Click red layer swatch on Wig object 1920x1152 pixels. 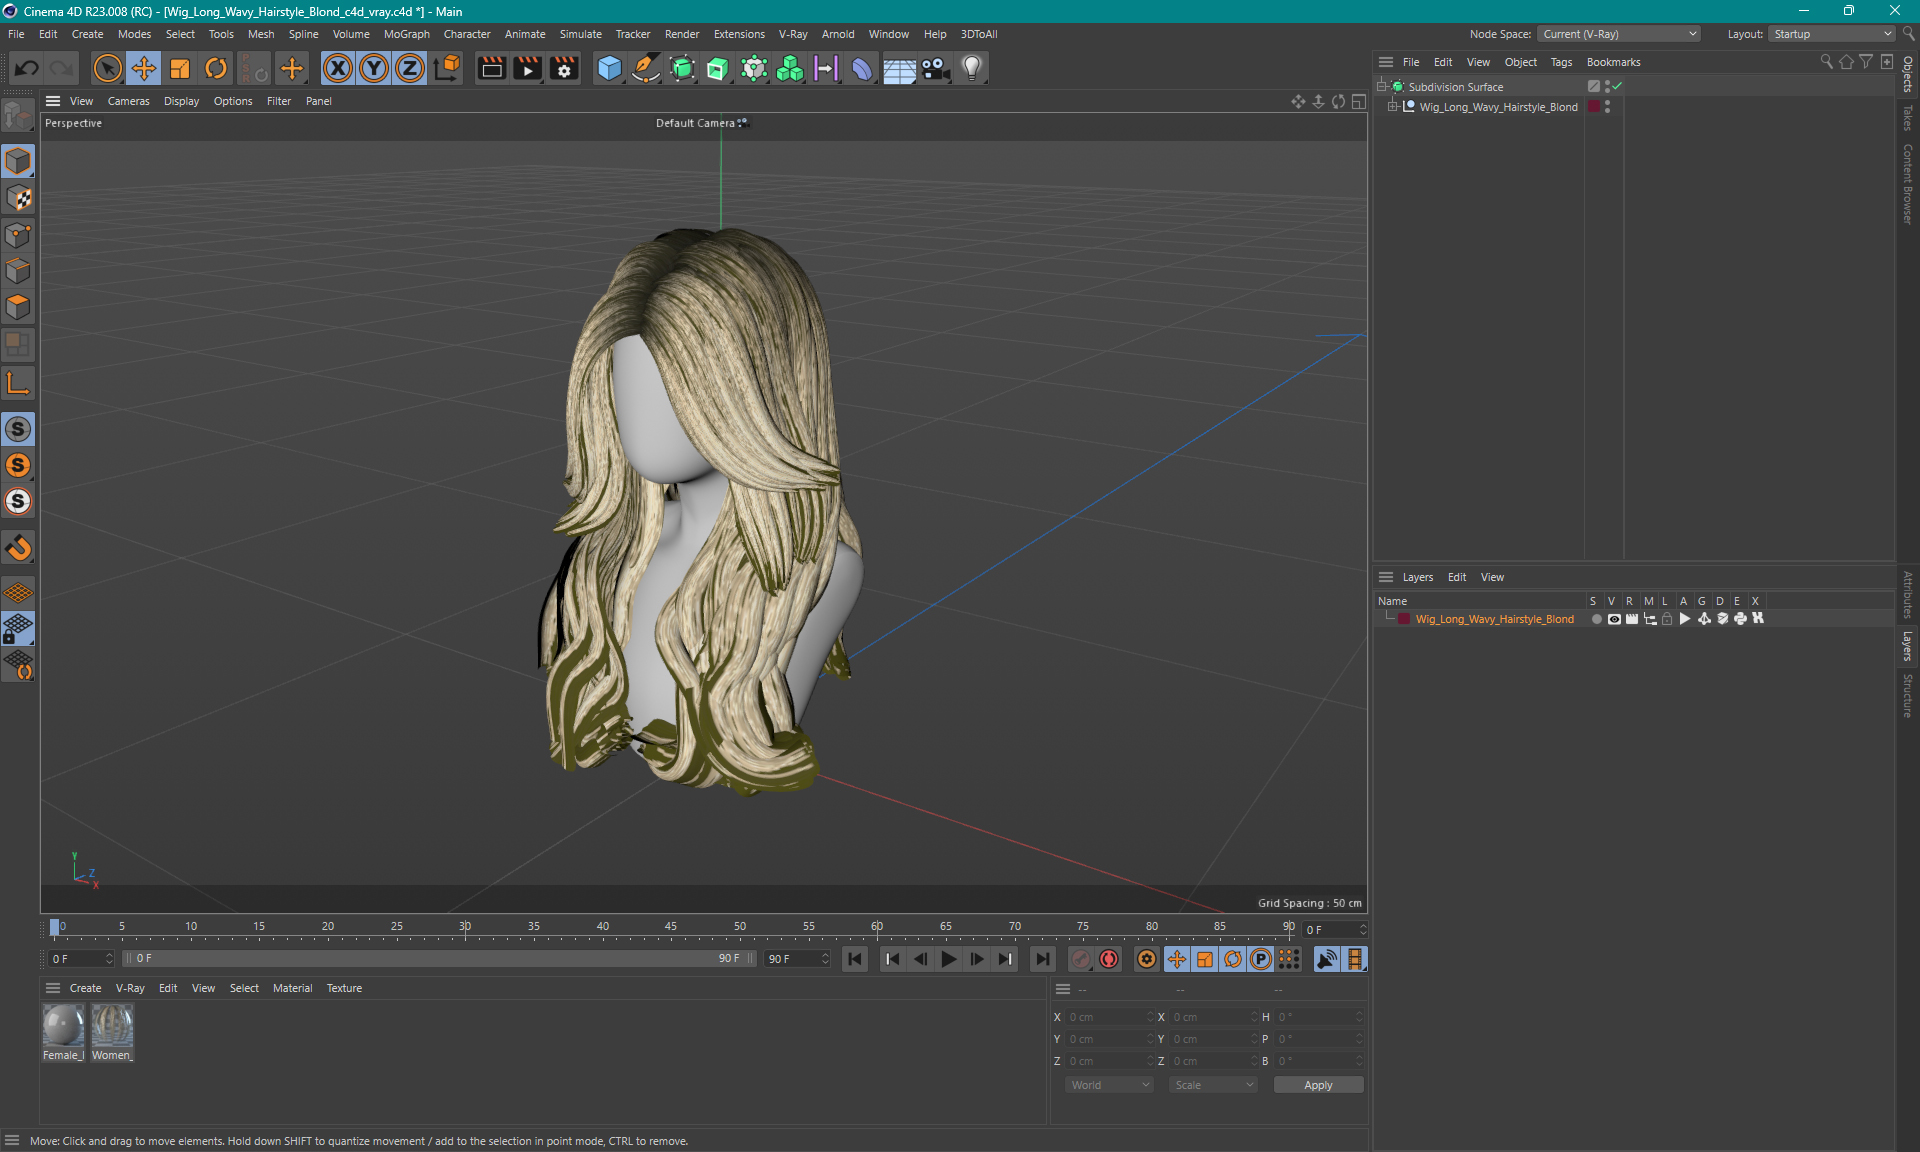pyautogui.click(x=1594, y=107)
